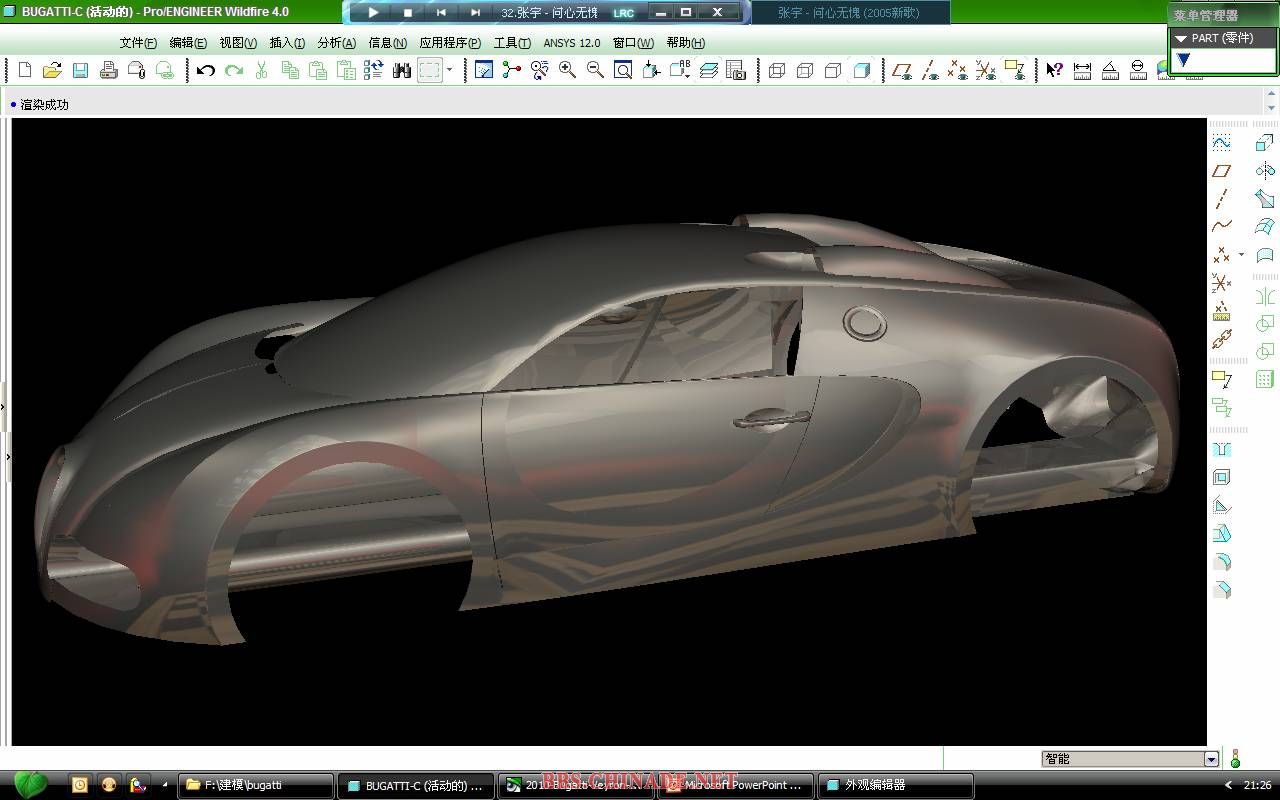The width and height of the screenshot is (1280, 800).
Task: Open the Layers stack icon
Action: point(709,70)
